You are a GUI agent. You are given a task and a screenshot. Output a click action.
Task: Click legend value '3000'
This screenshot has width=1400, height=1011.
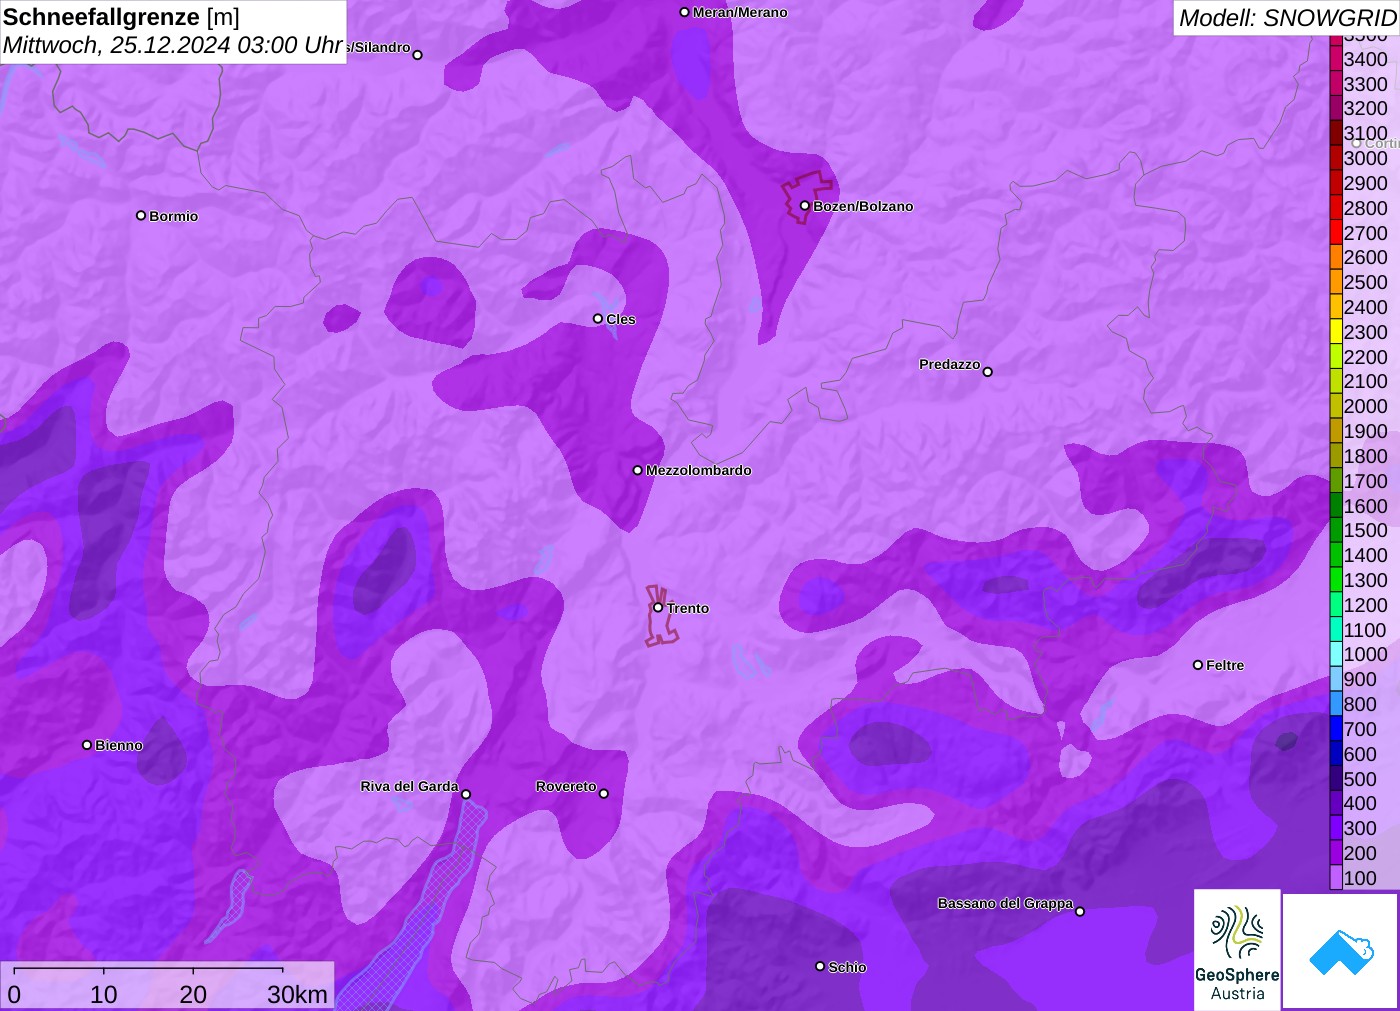tap(1365, 158)
